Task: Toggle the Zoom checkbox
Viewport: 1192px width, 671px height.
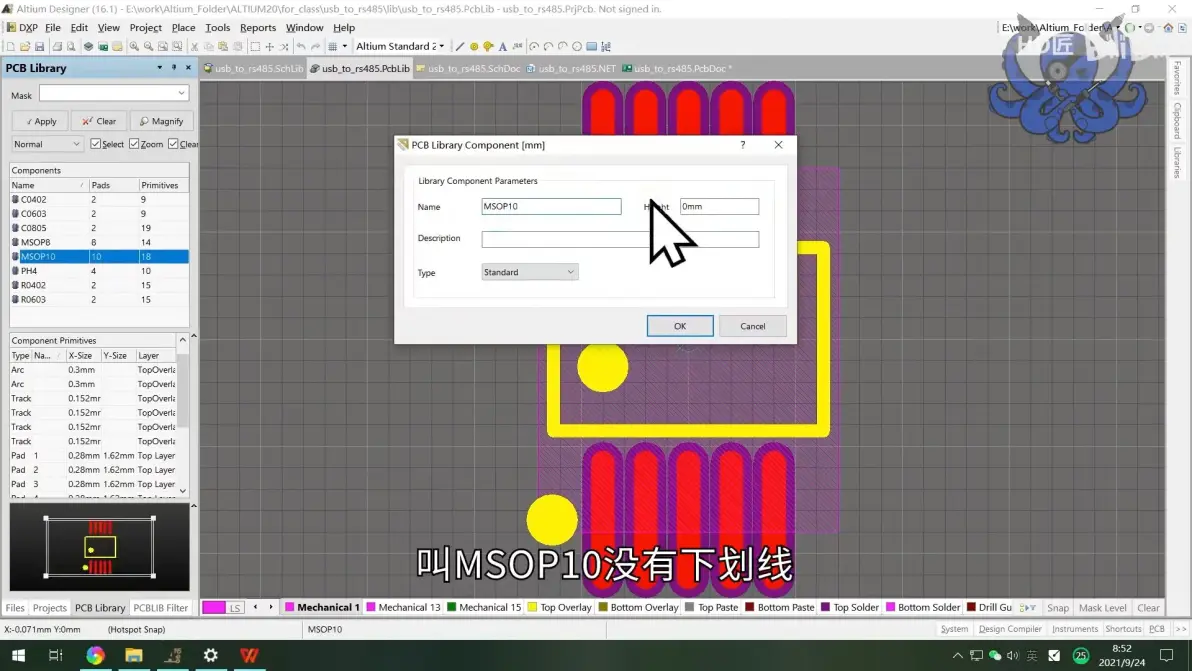Action: coord(134,144)
